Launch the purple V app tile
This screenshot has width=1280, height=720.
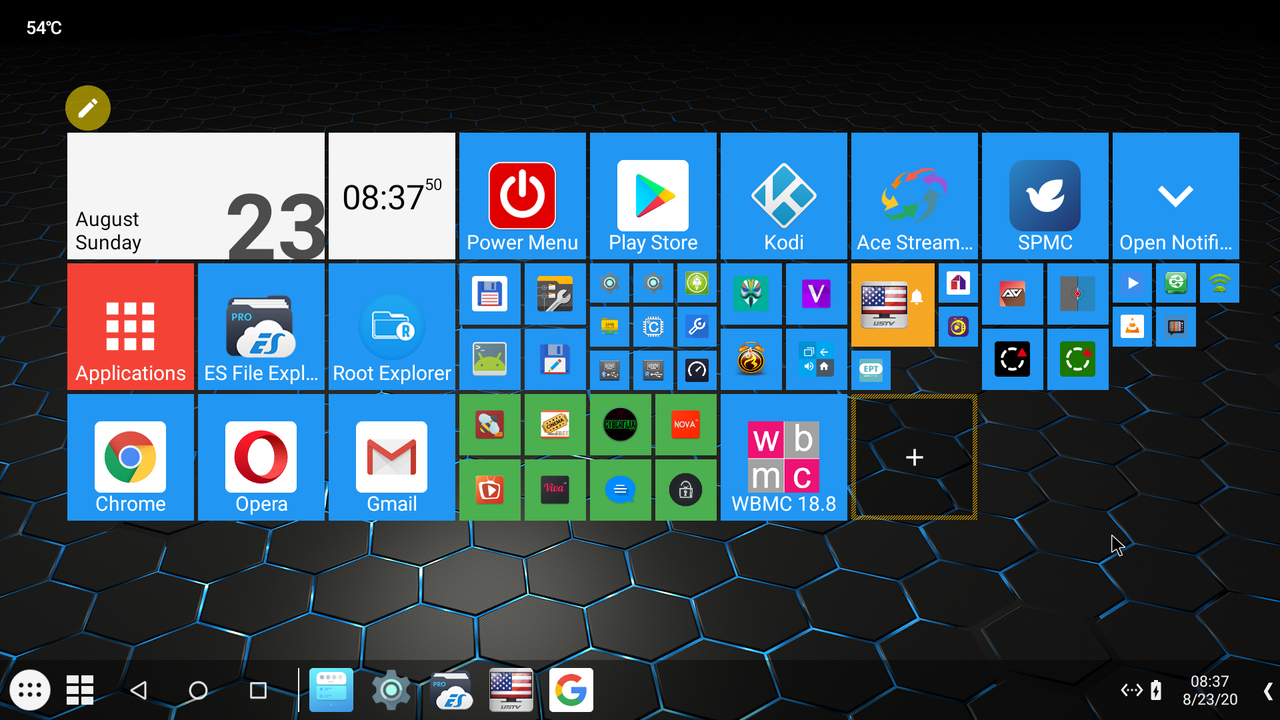pos(817,294)
